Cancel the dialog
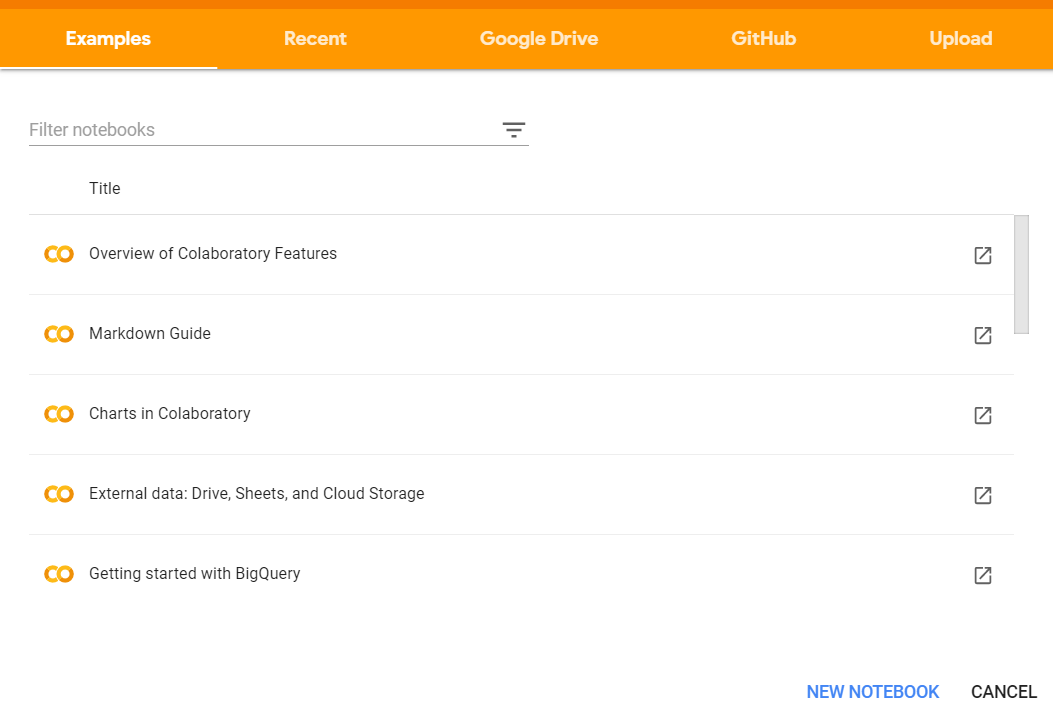 pyautogui.click(x=1003, y=692)
